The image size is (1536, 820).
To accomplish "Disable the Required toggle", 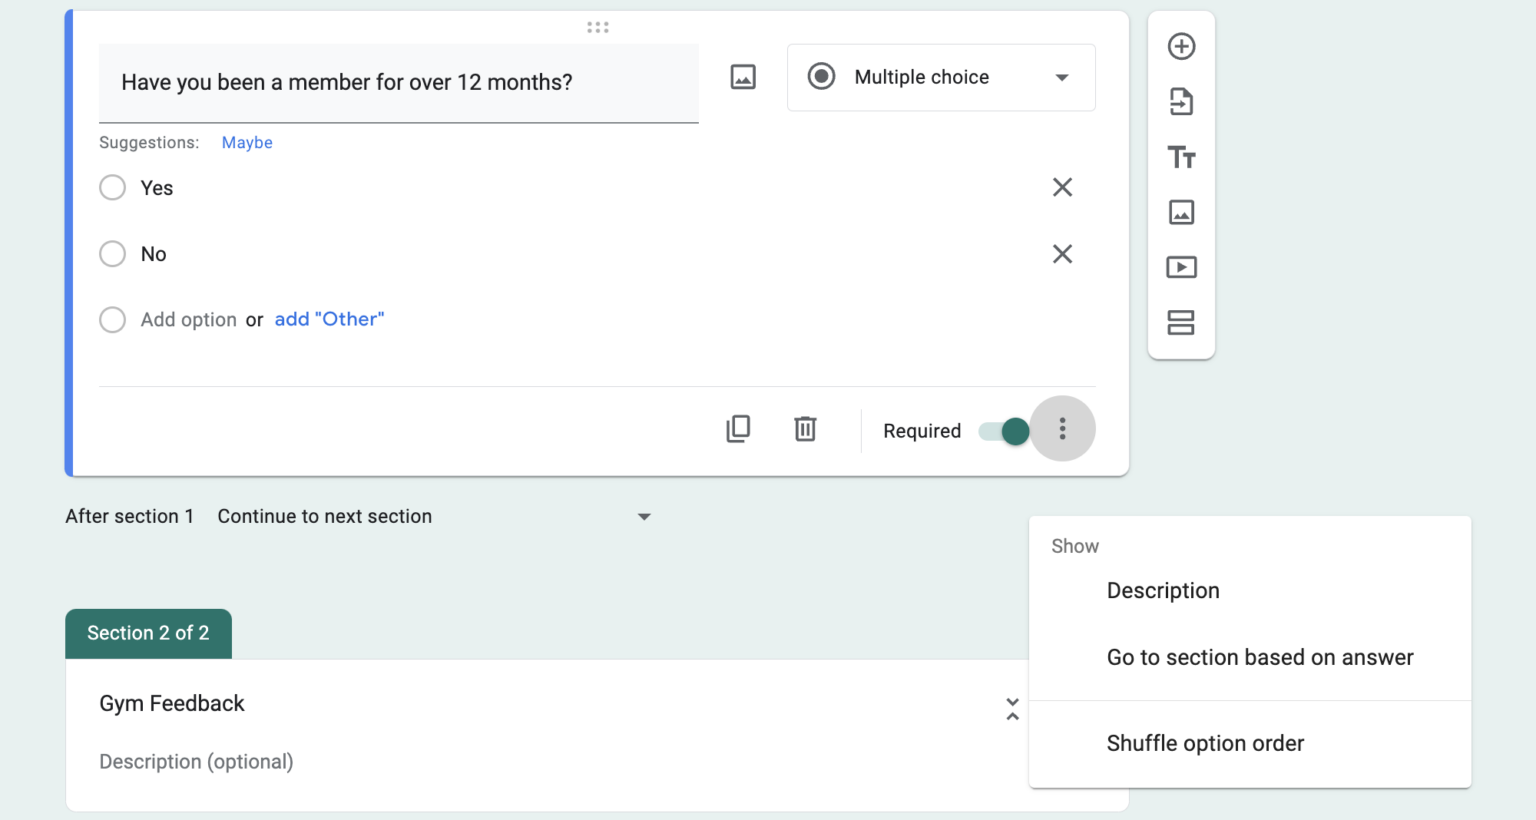I will point(1003,430).
